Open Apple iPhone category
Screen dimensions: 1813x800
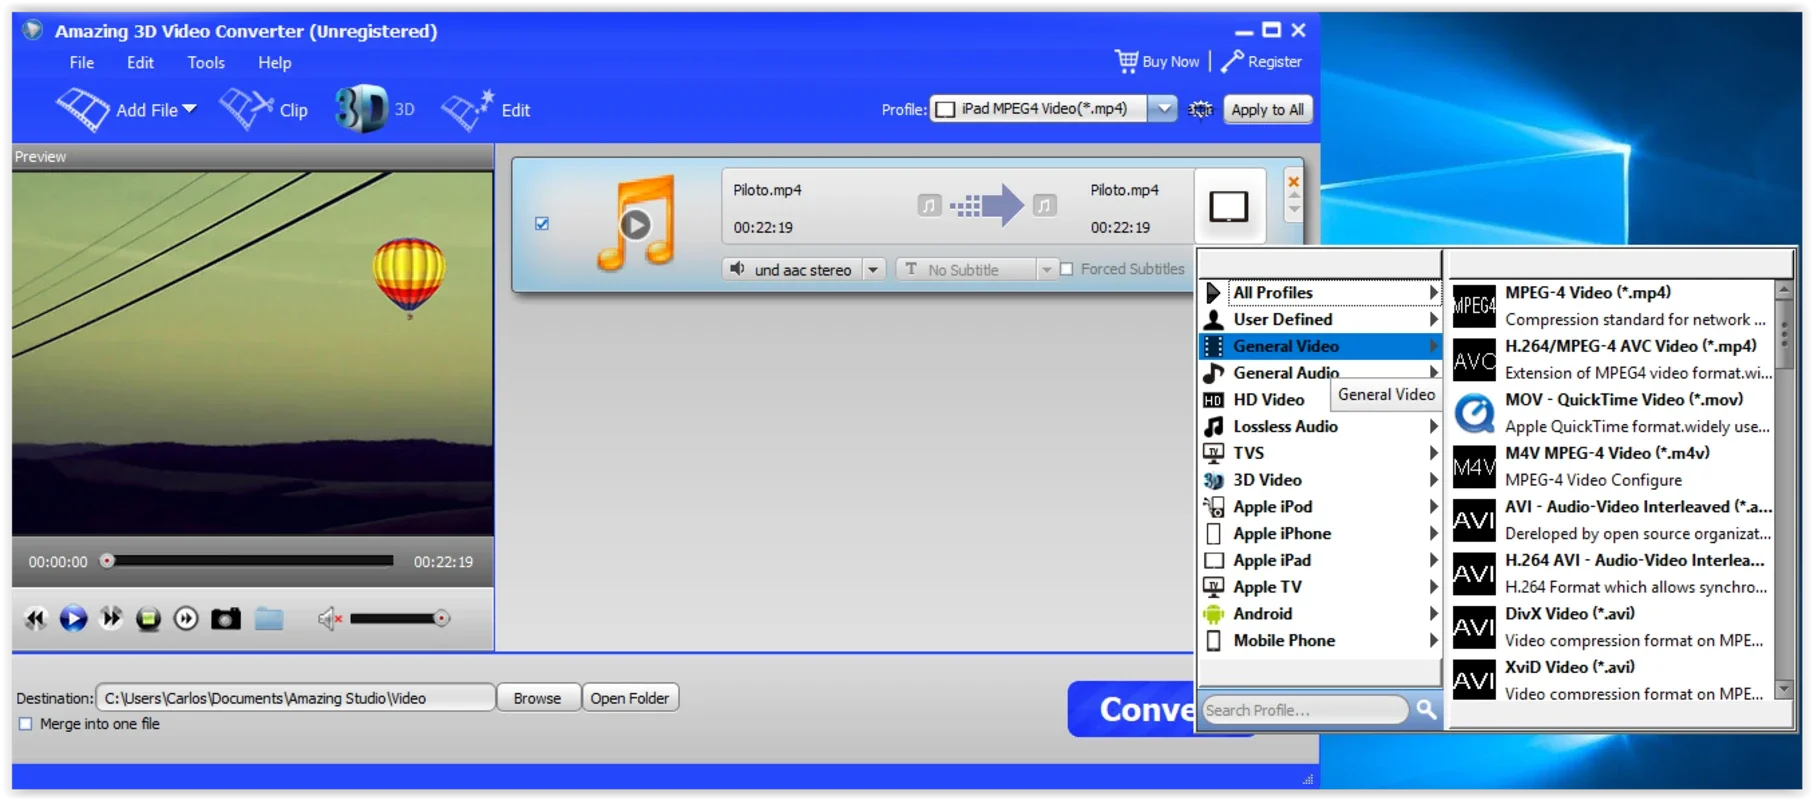pyautogui.click(x=1320, y=533)
